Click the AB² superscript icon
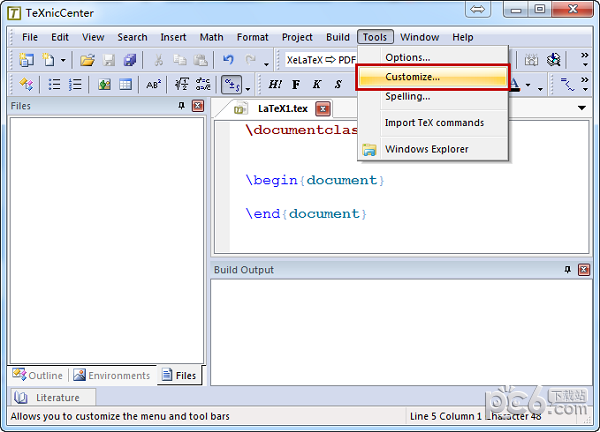Viewport: 600px width, 432px height. [153, 84]
